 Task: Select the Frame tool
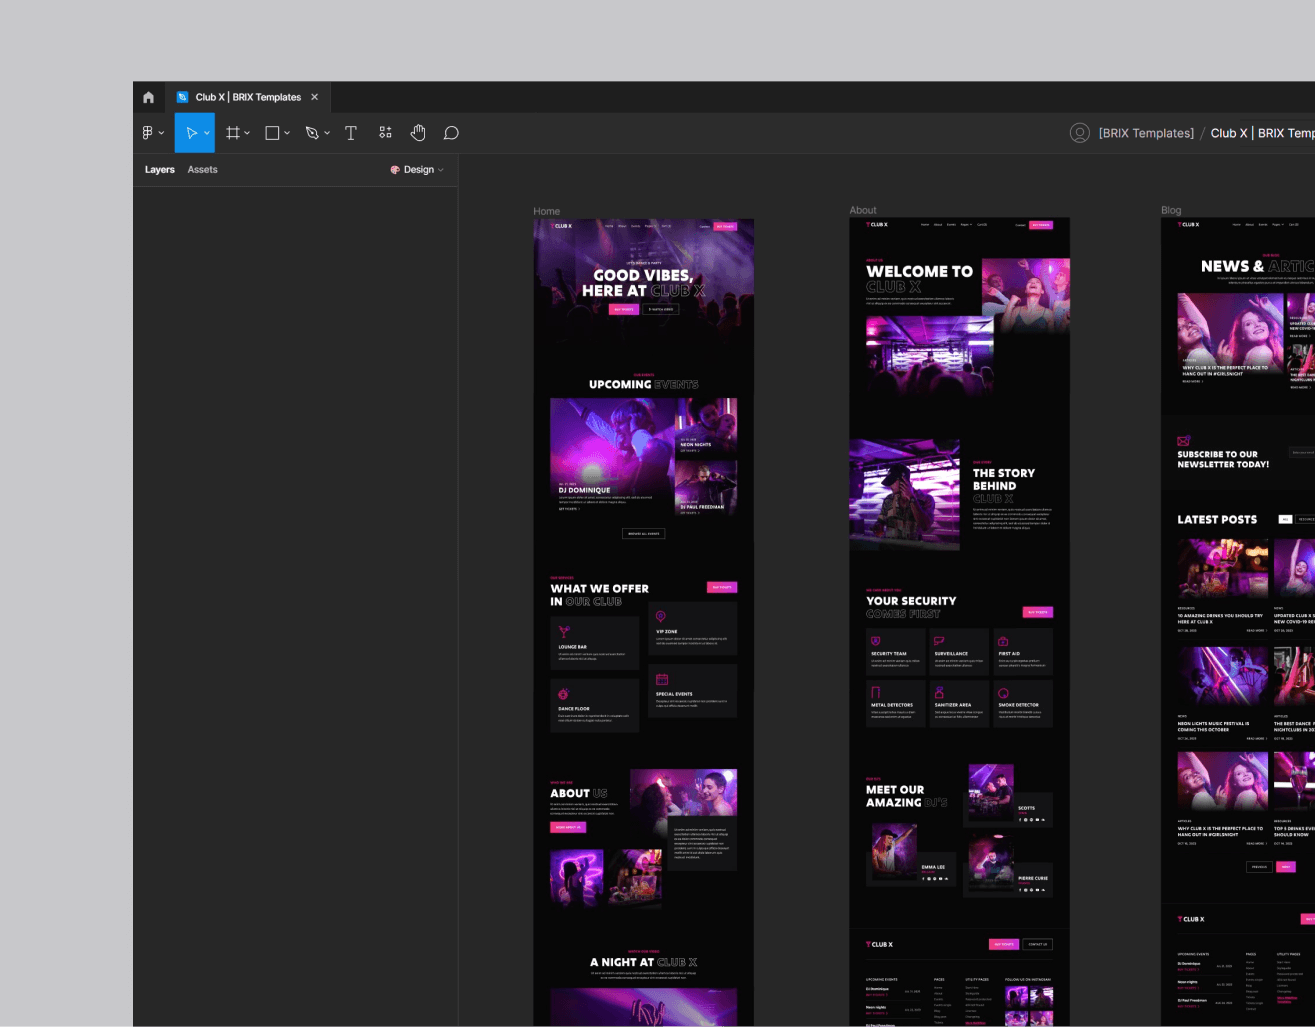point(233,133)
